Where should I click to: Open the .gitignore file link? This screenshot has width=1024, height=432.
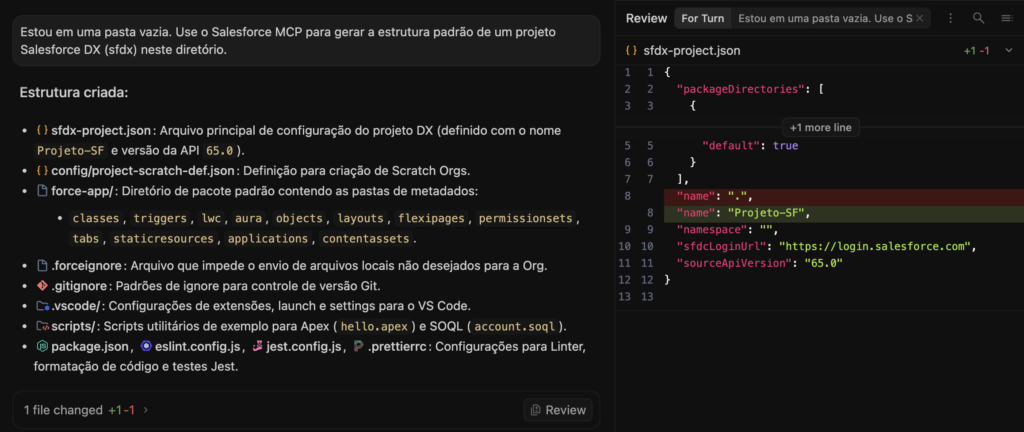click(x=79, y=286)
